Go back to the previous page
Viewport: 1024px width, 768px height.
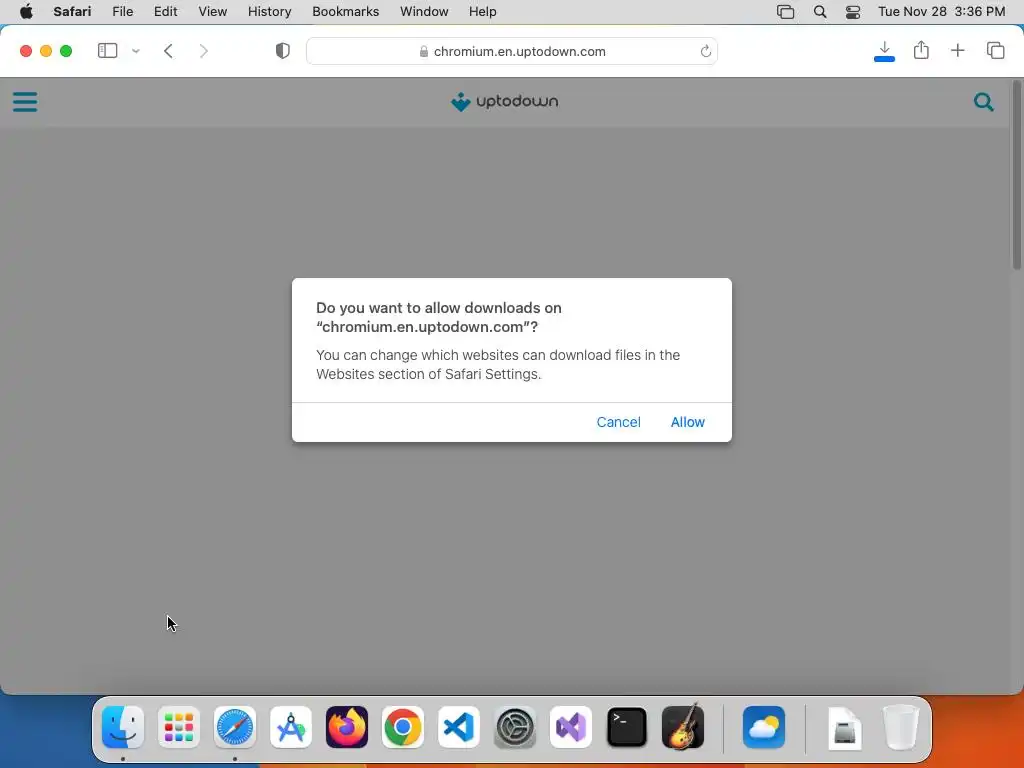tap(168, 51)
